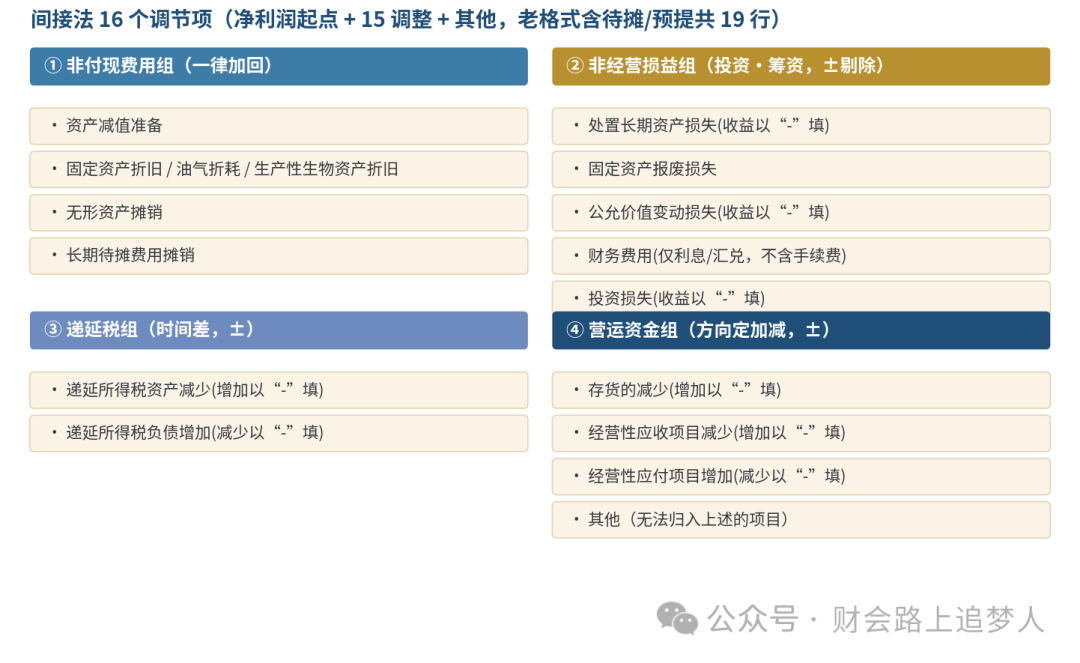Select 处置长期资产损失 item
The height and width of the screenshot is (663, 1080).
(x=801, y=126)
